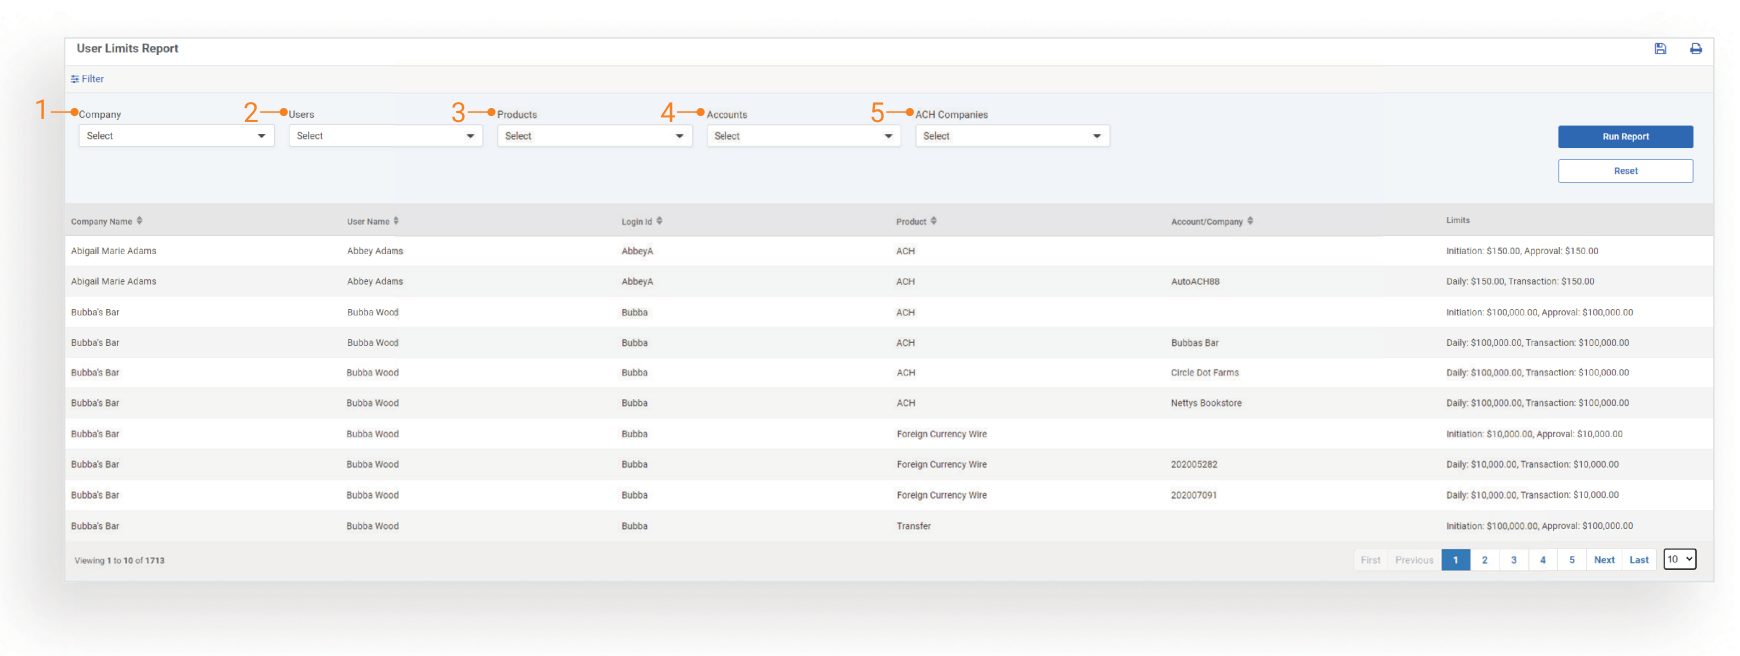Image resolution: width=1740 pixels, height=656 pixels.
Task: Sort by Company Name column arrows
Action: pos(140,221)
